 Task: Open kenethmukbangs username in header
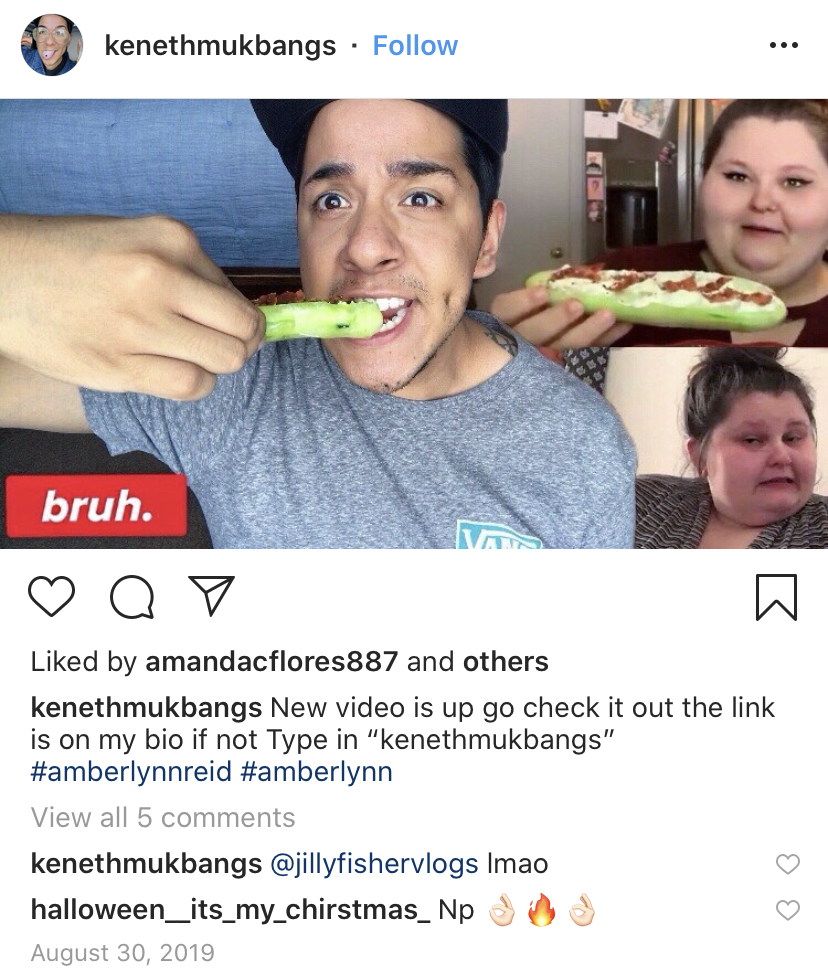(220, 46)
